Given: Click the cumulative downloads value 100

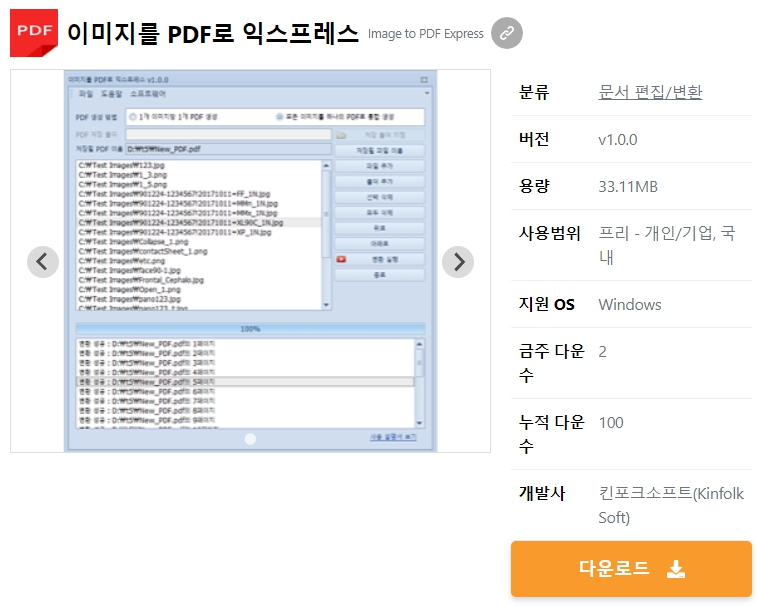Looking at the screenshot, I should (611, 423).
